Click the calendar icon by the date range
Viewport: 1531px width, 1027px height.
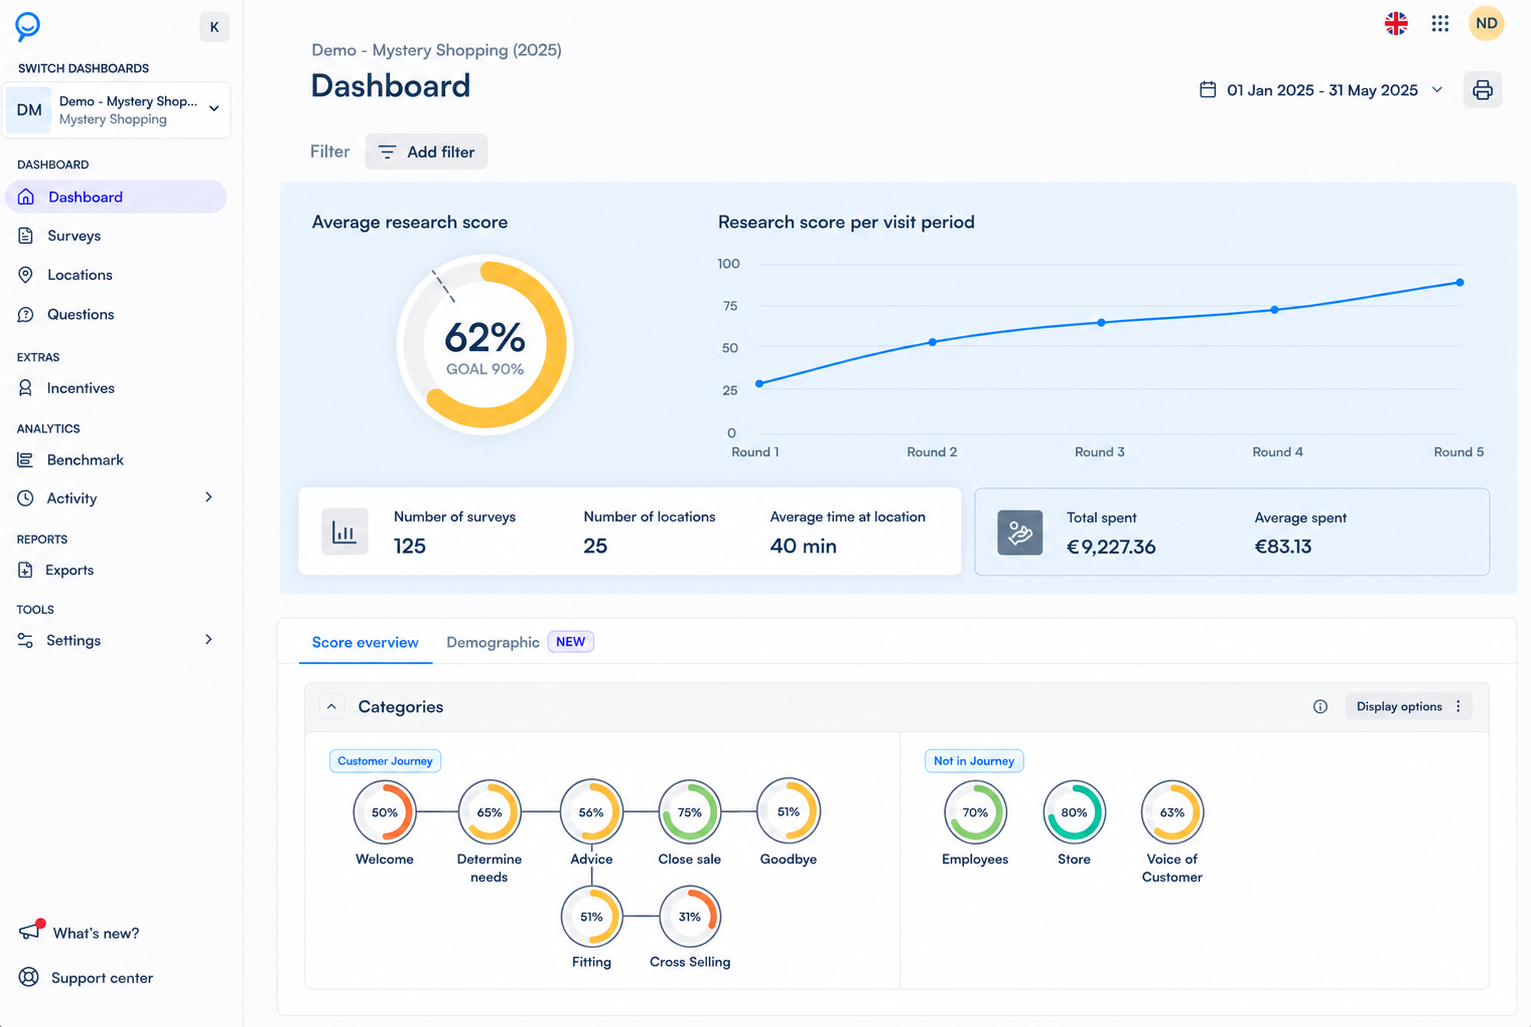(1208, 90)
